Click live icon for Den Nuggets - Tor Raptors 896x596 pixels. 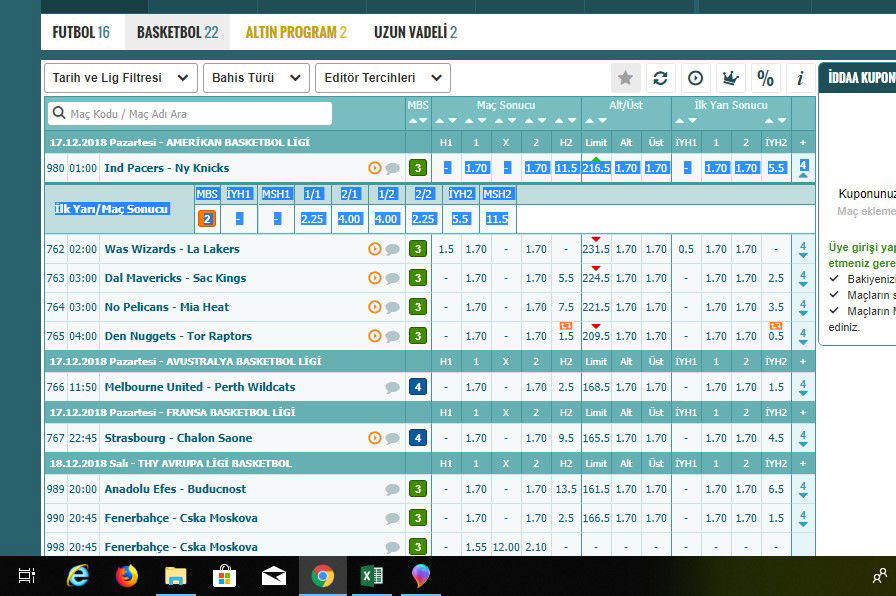click(374, 336)
